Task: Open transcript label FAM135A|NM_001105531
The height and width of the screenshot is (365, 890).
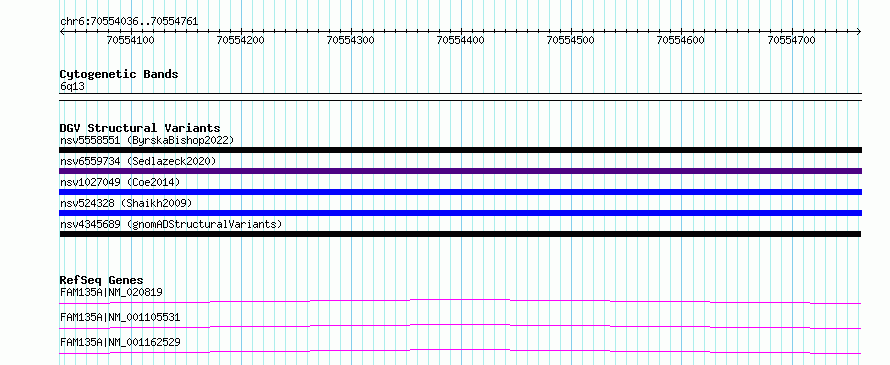Action: click(120, 317)
